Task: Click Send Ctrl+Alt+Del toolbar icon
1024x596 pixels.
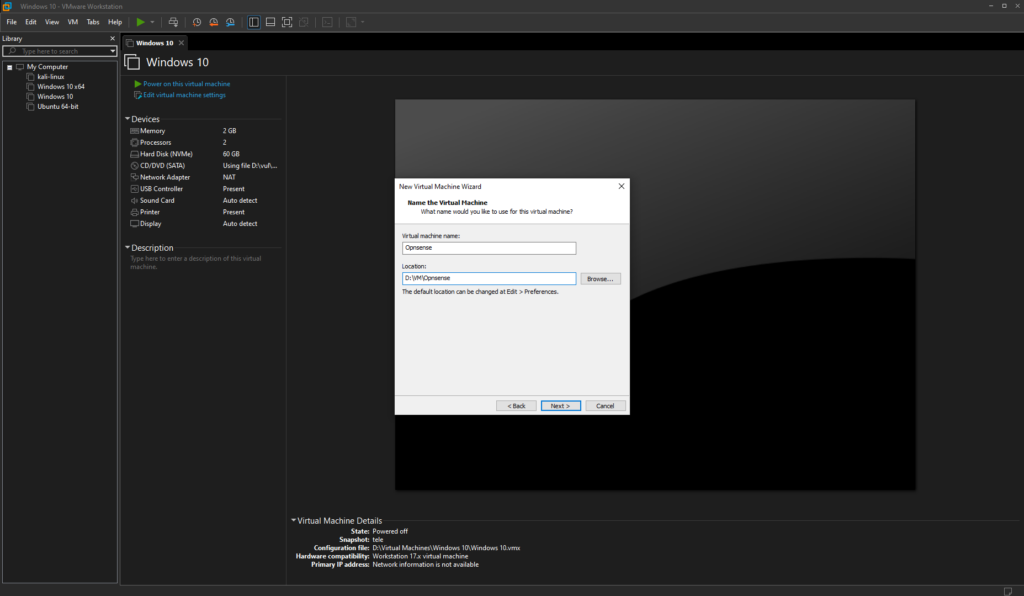Action: [x=173, y=22]
